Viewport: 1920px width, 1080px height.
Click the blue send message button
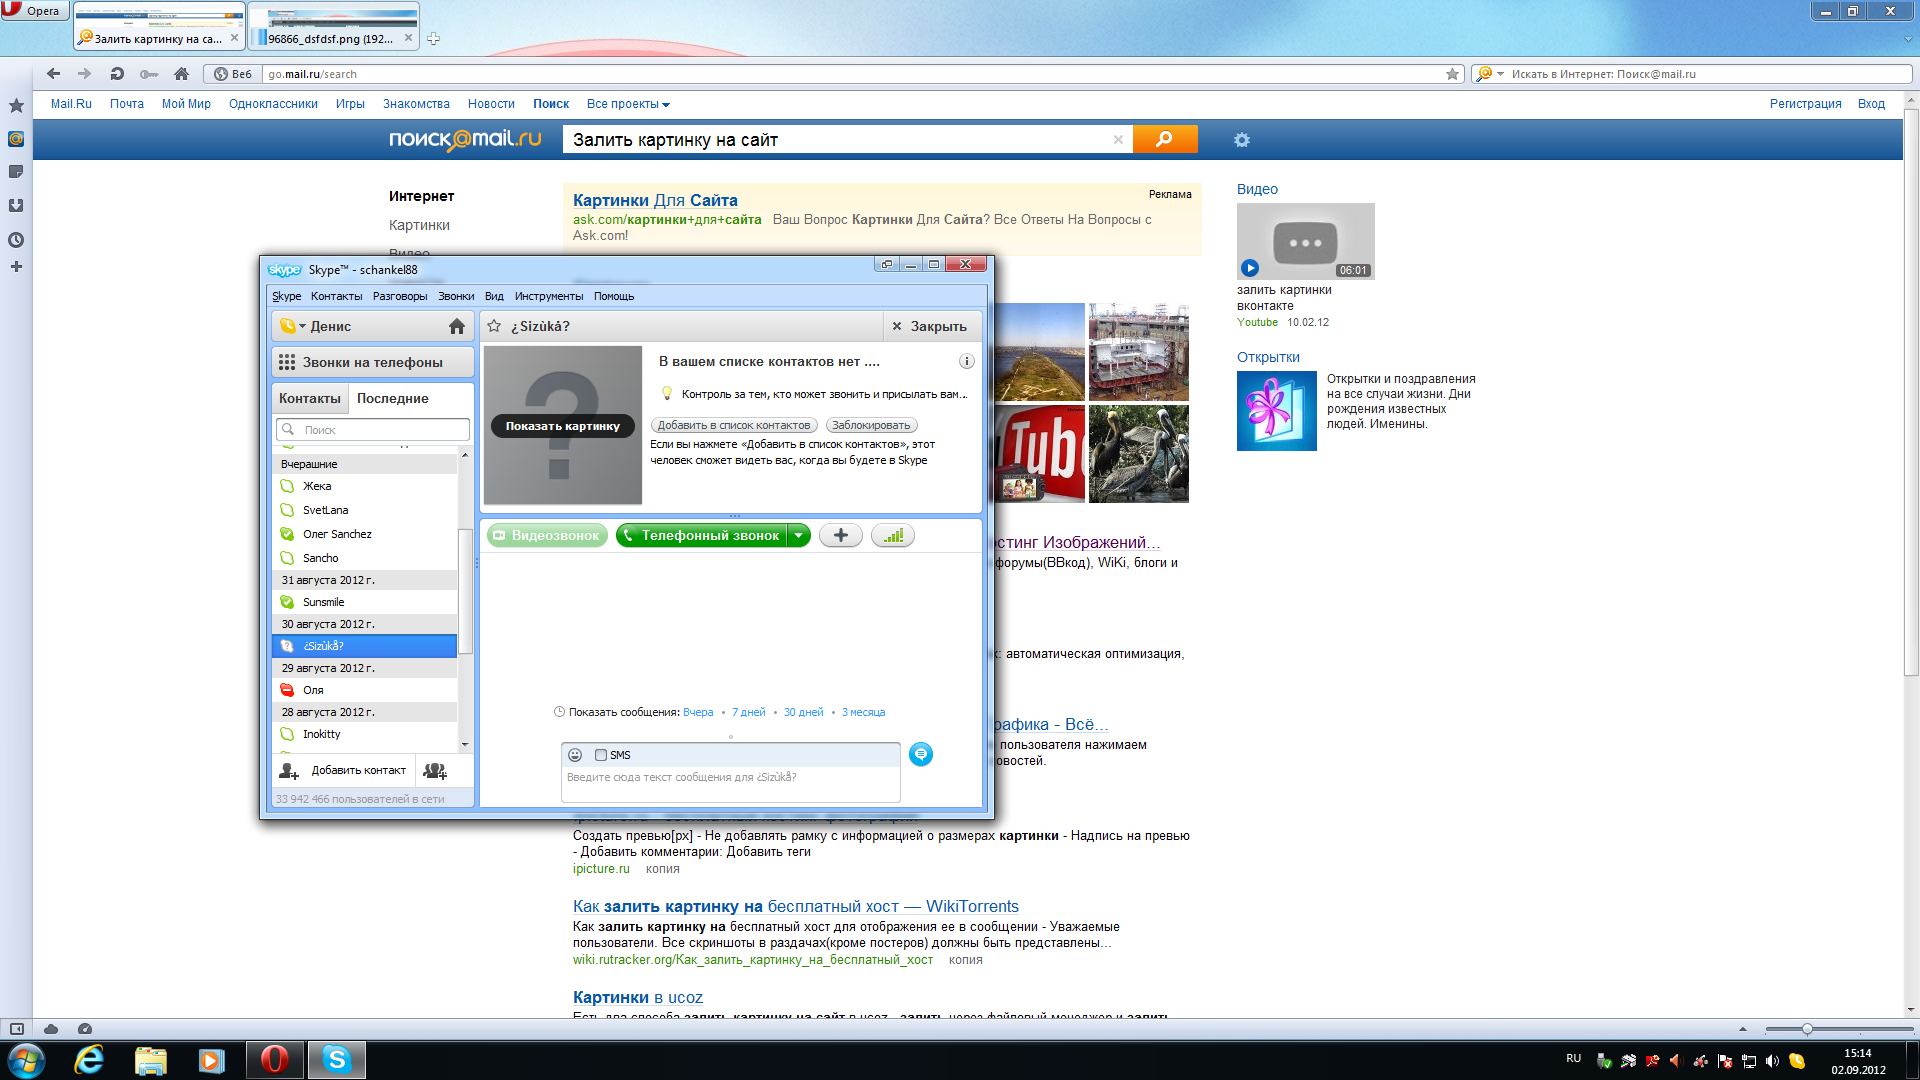[x=921, y=754]
